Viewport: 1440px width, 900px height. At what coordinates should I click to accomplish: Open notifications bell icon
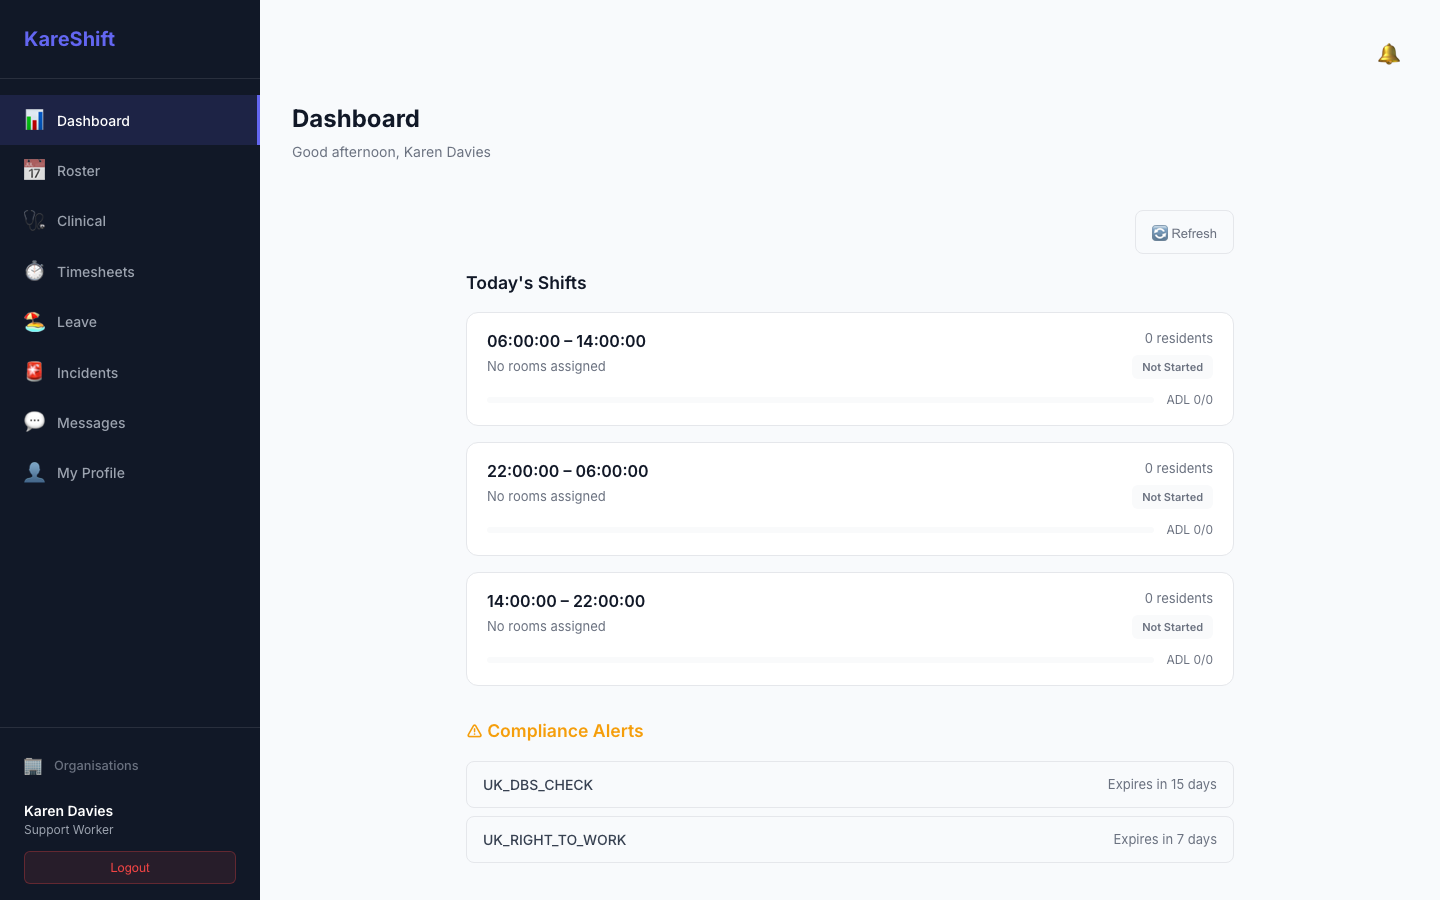1388,54
